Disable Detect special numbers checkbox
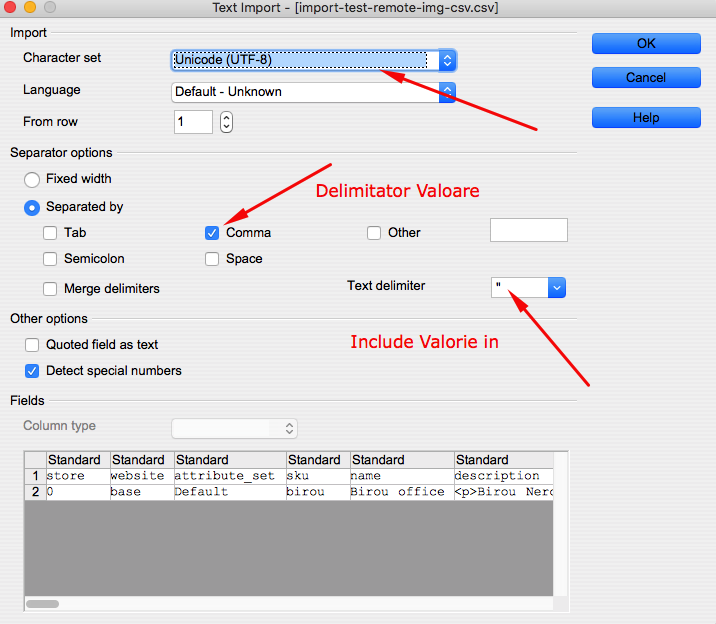This screenshot has height=624, width=716. click(32, 371)
